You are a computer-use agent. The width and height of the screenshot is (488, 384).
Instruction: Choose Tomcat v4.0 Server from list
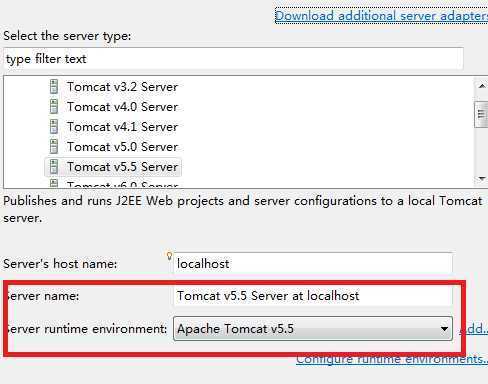click(x=122, y=107)
